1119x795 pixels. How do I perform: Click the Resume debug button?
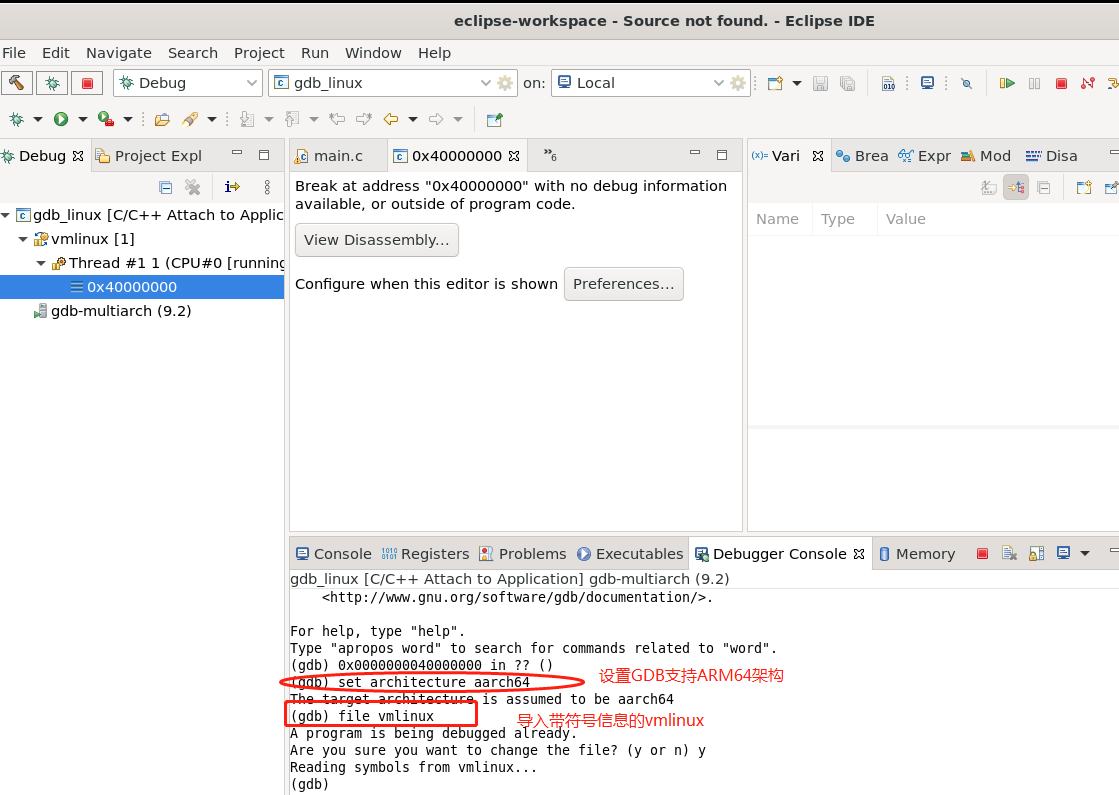pos(1007,83)
